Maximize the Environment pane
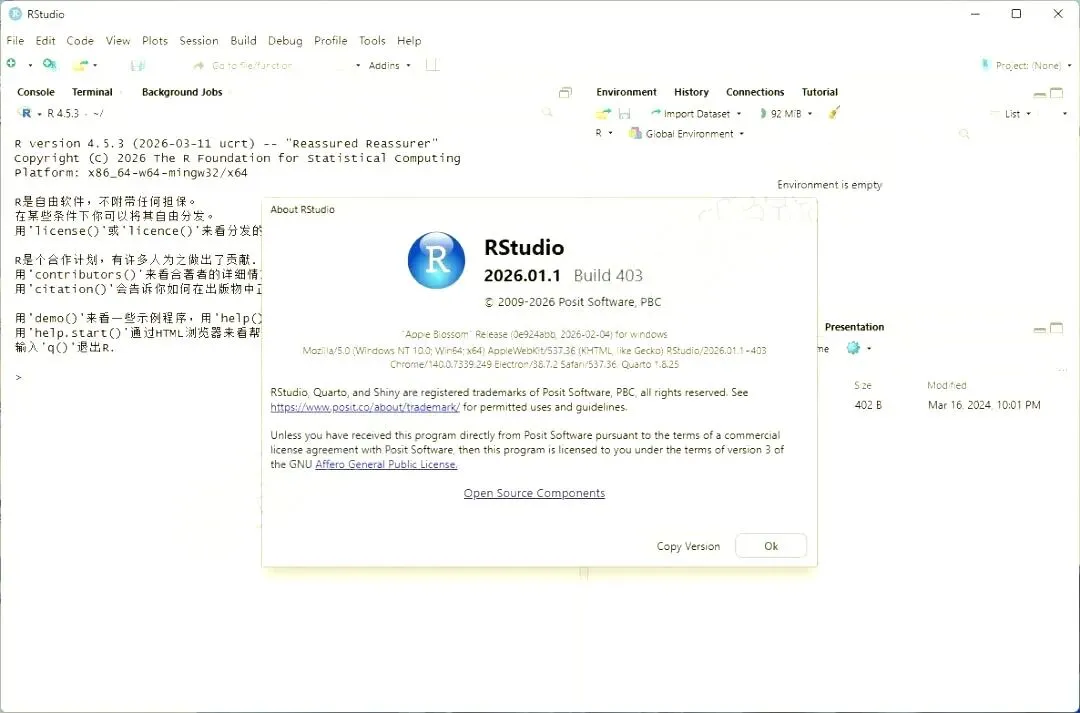Image resolution: width=1080 pixels, height=713 pixels. tap(1057, 93)
